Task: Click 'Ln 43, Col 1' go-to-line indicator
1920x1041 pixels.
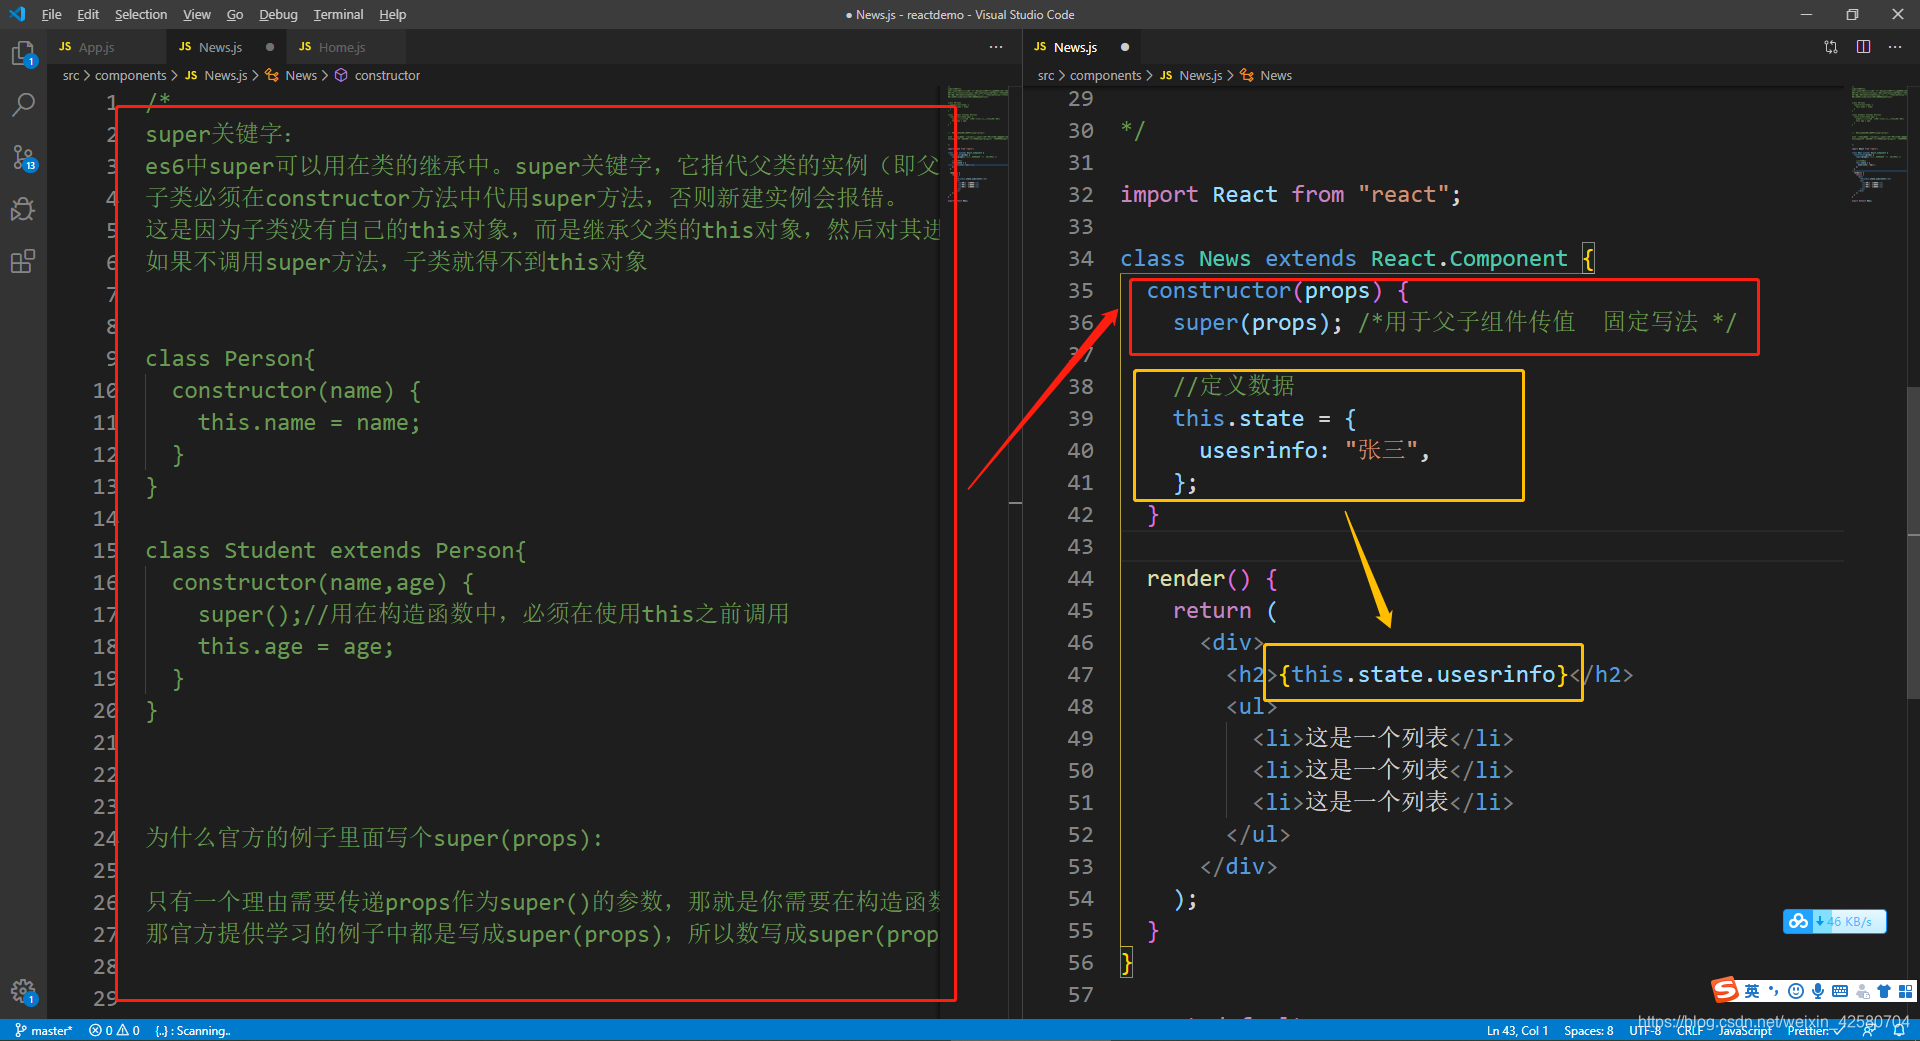Action: tap(1517, 1030)
